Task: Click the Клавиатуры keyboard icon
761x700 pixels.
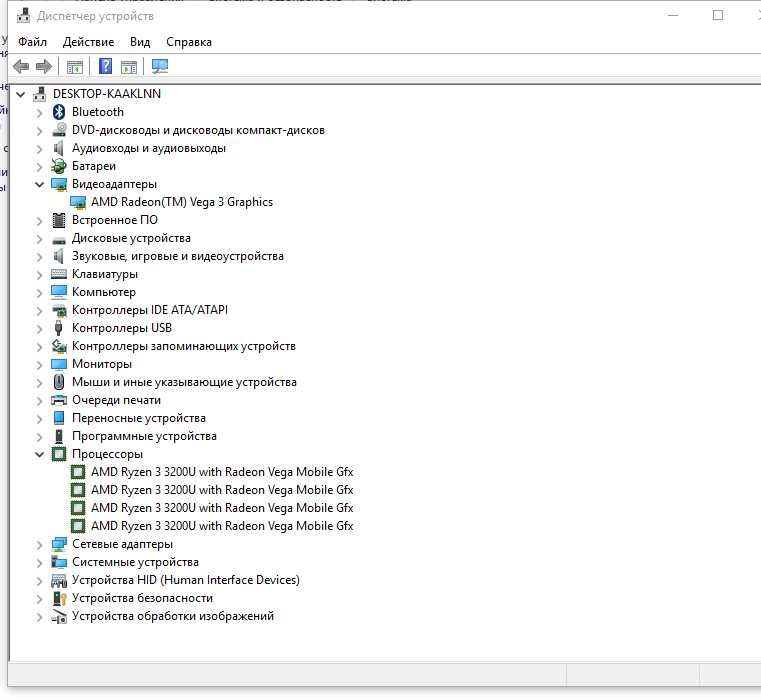Action: (59, 274)
